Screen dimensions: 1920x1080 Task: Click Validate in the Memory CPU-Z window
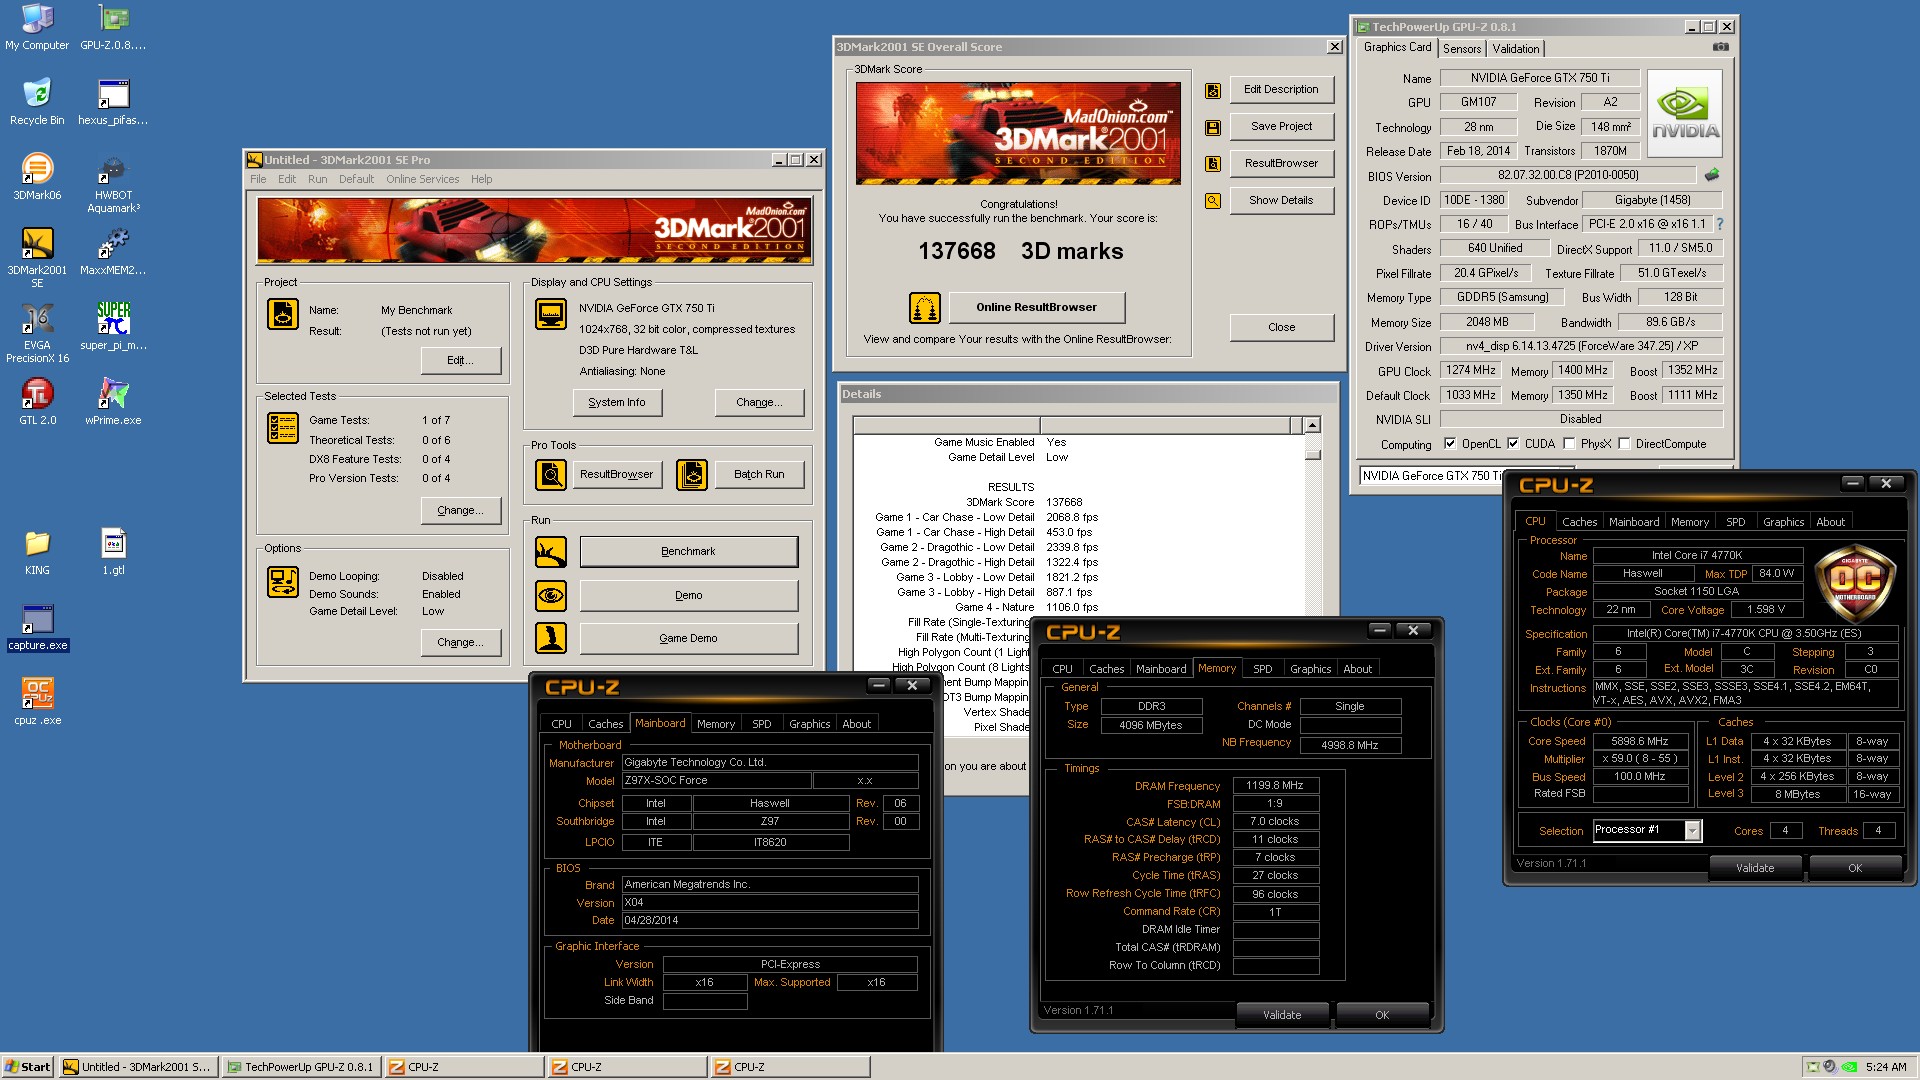coord(1282,1015)
